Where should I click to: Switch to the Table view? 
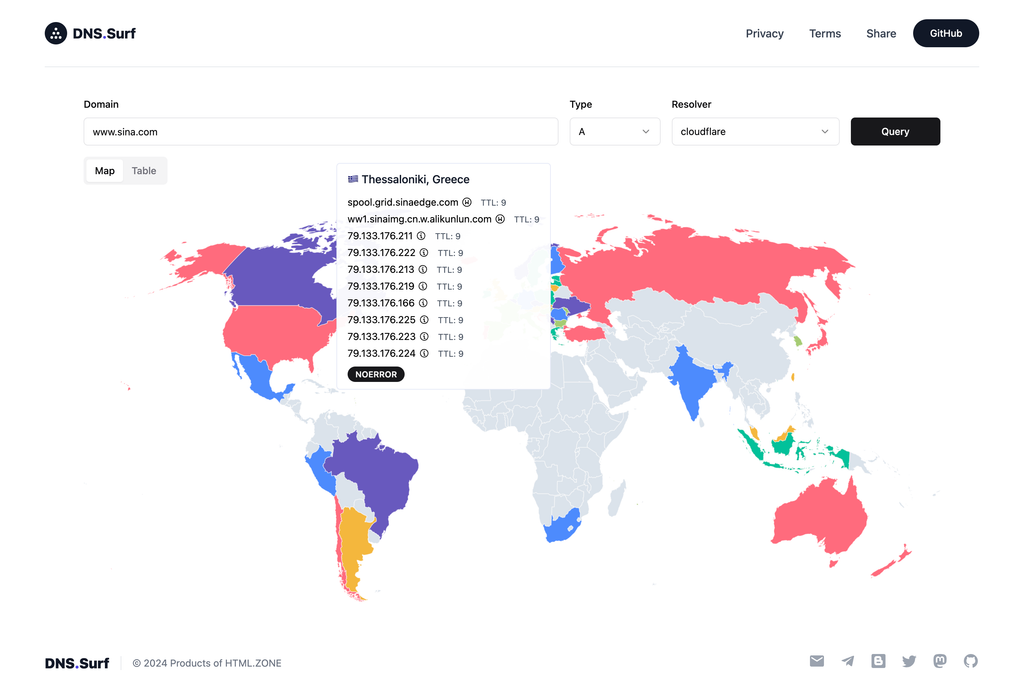click(144, 171)
